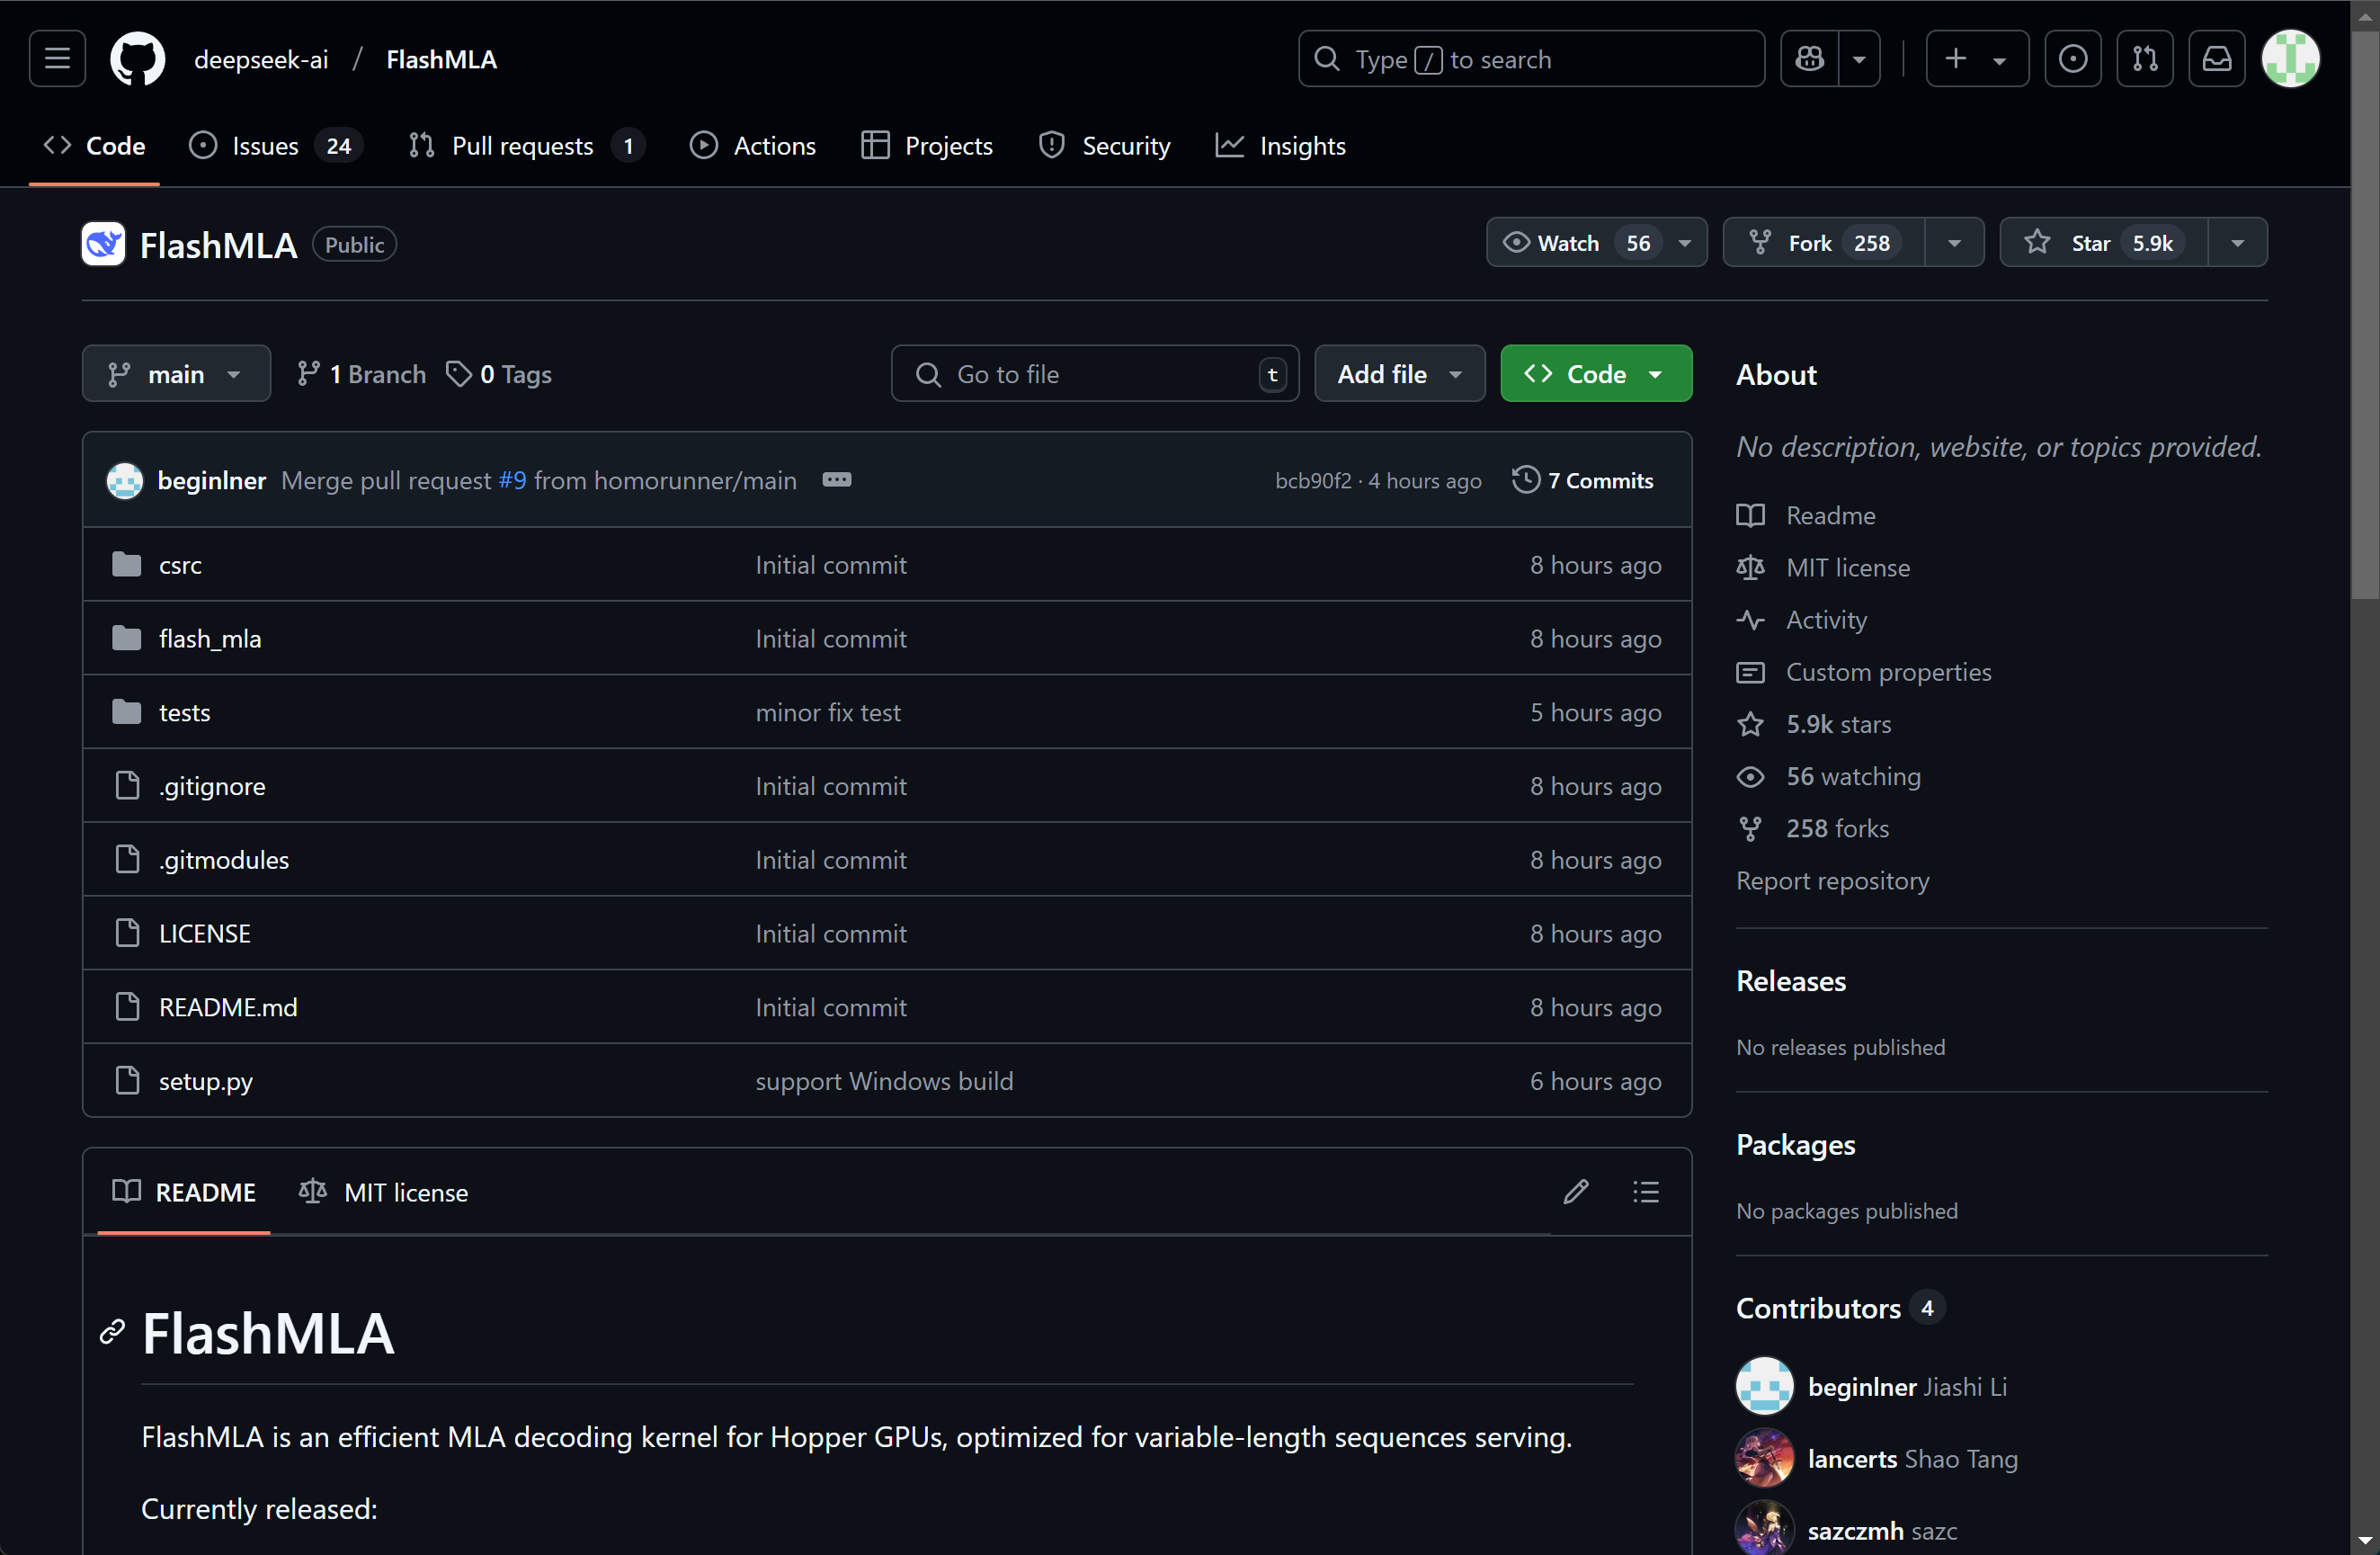Image resolution: width=2380 pixels, height=1555 pixels.
Task: Open the 'minor fix test' commit message
Action: click(828, 713)
